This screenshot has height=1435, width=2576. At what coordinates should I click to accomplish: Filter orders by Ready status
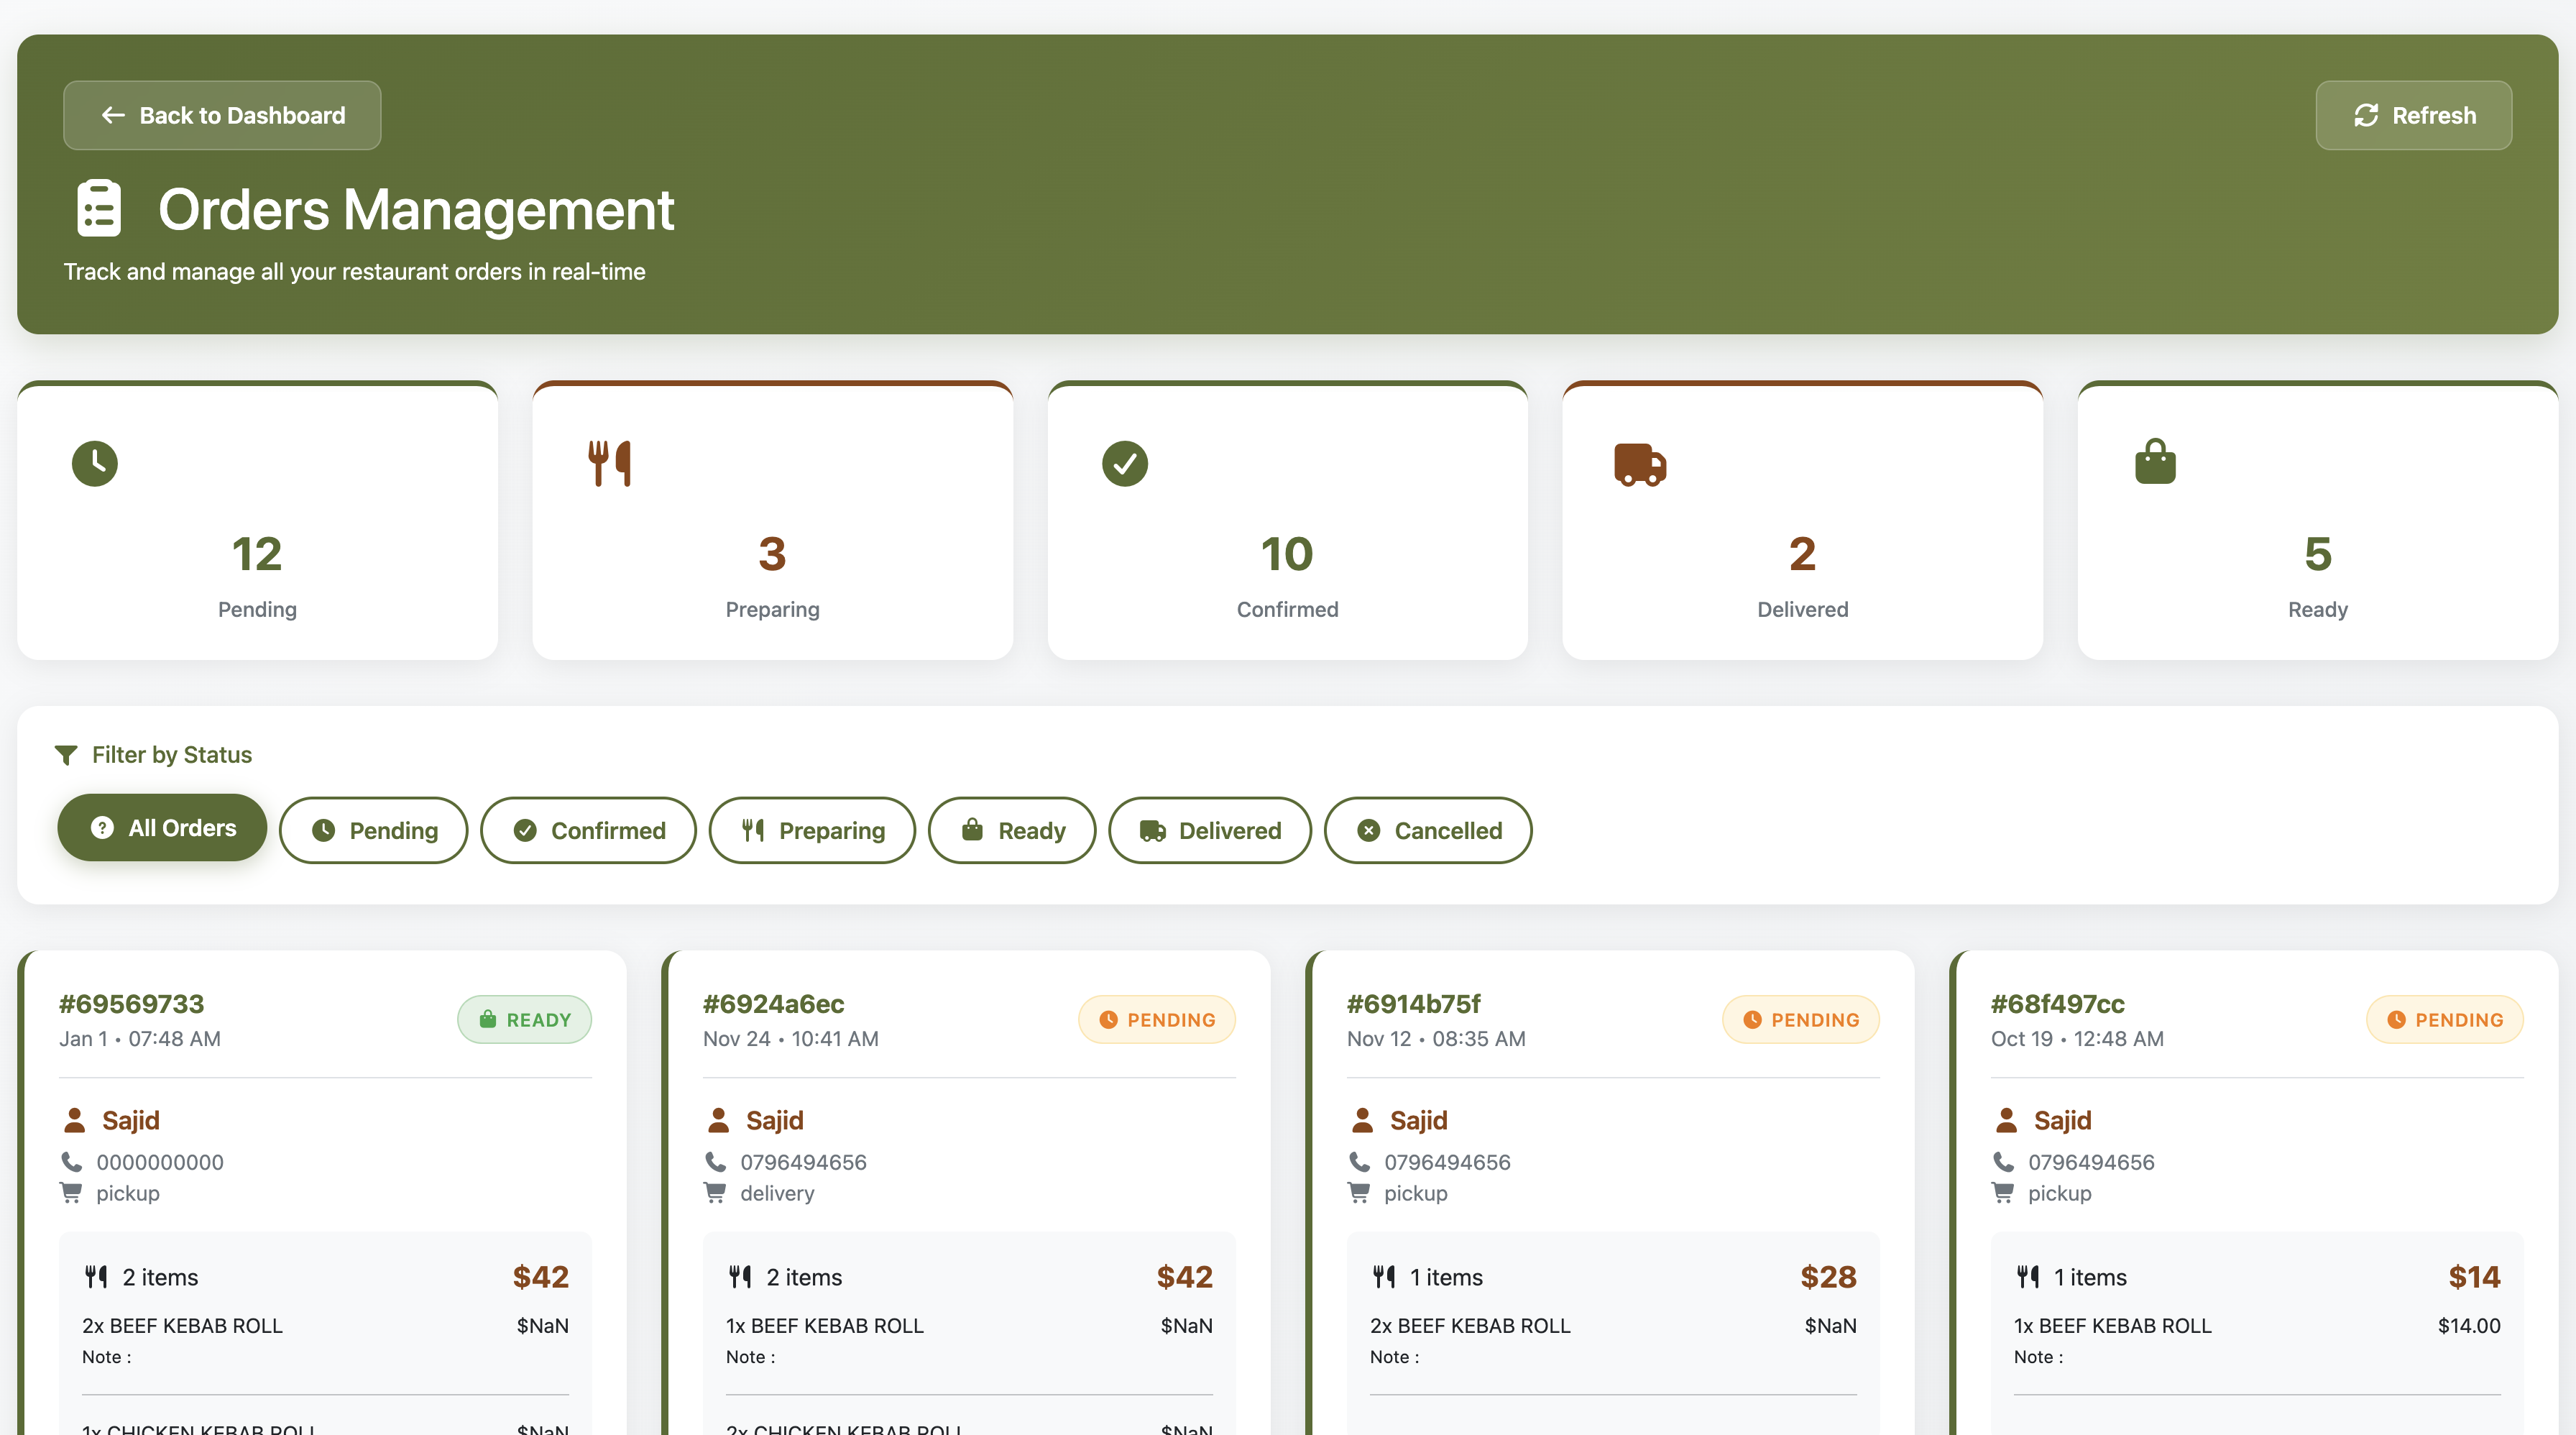1012,830
